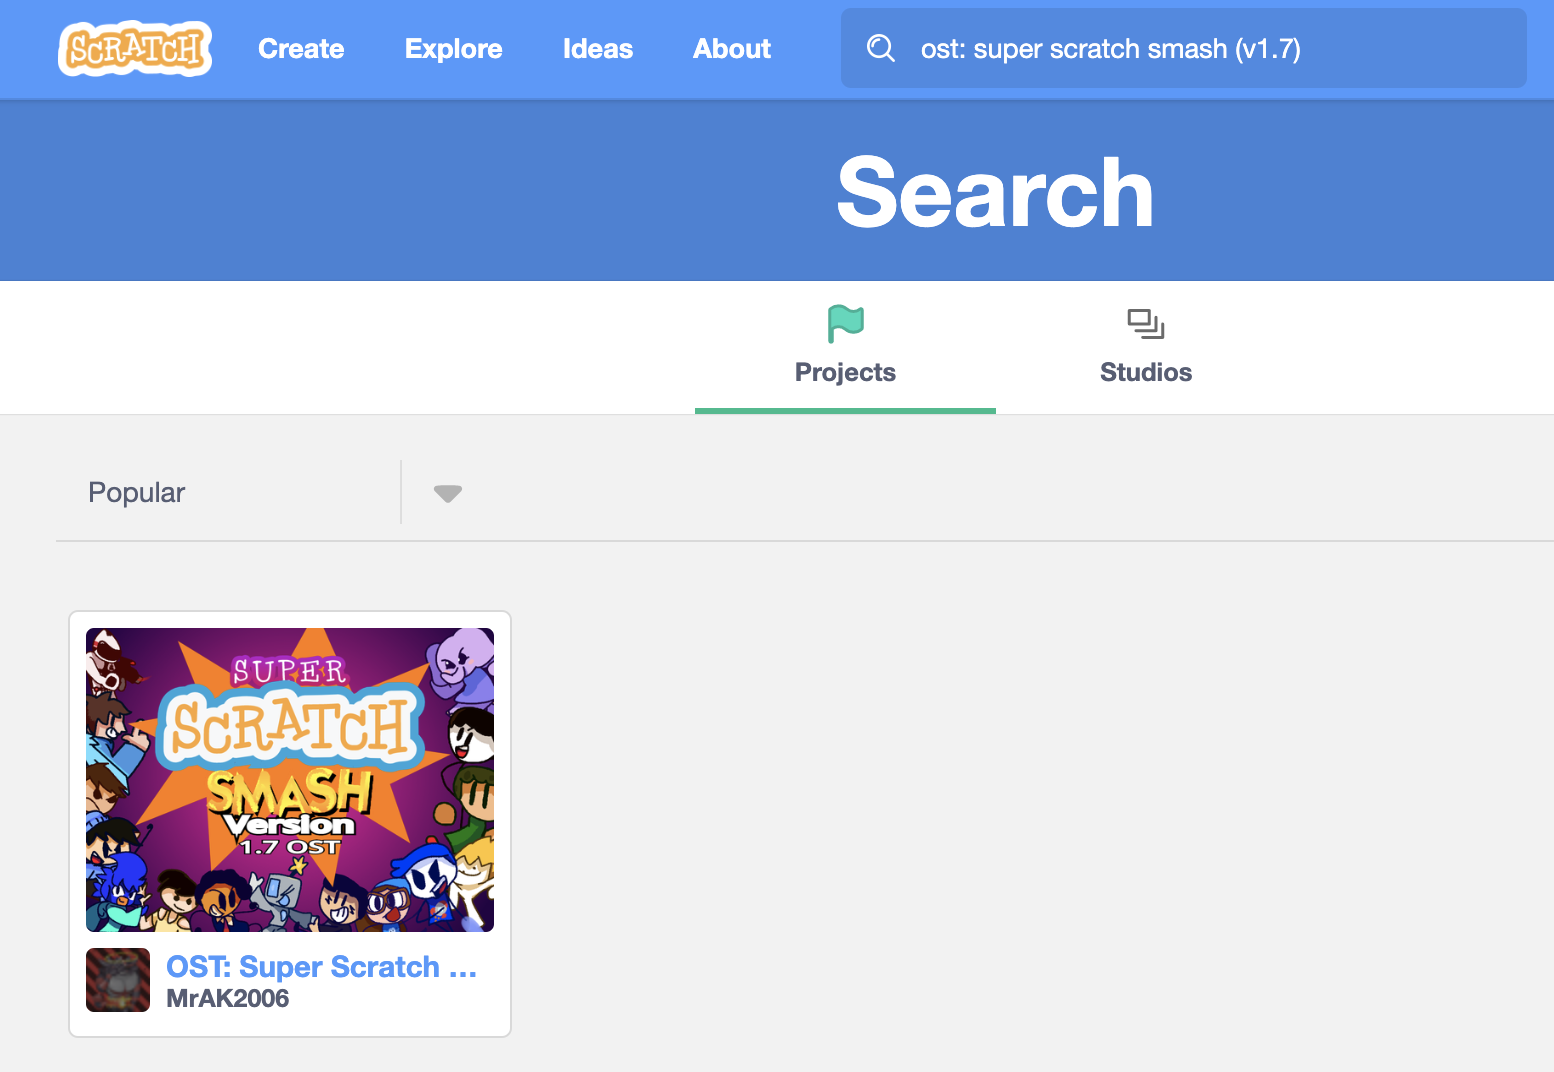Click the large 'Search' page heading
Image resolution: width=1554 pixels, height=1072 pixels.
pos(995,192)
